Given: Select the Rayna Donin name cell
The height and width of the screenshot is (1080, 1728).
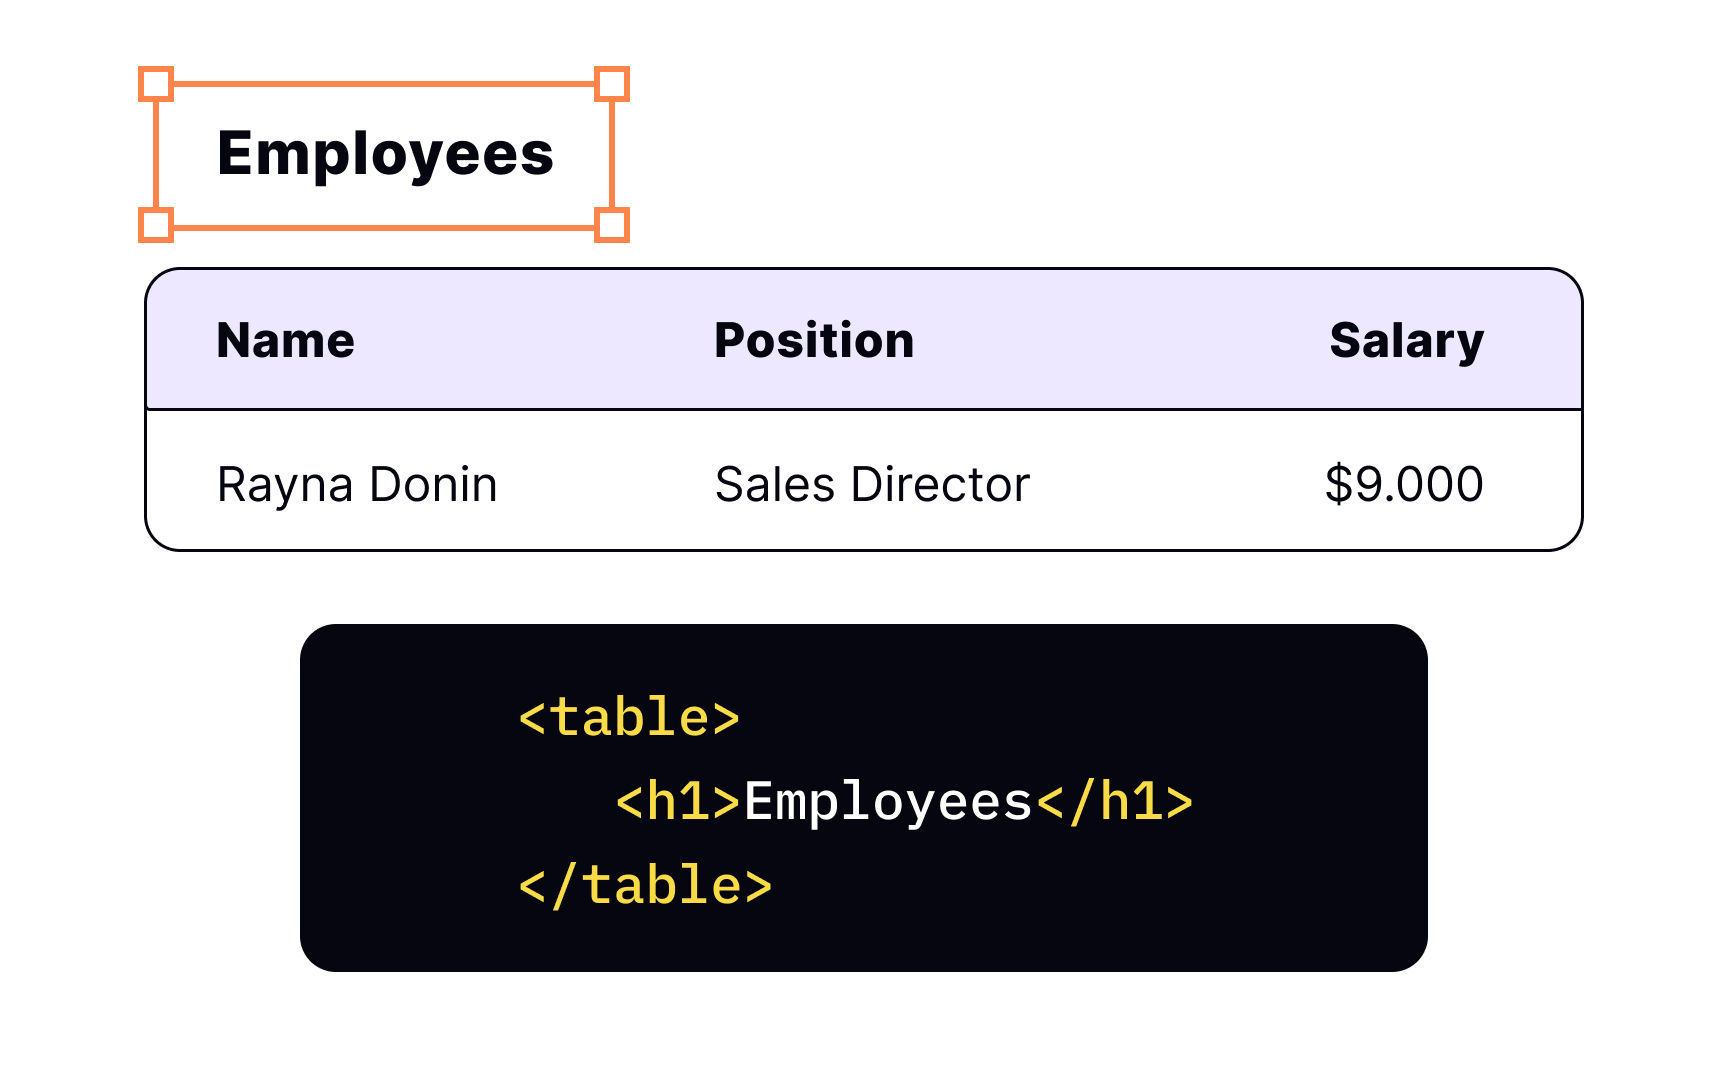Looking at the screenshot, I should [357, 485].
